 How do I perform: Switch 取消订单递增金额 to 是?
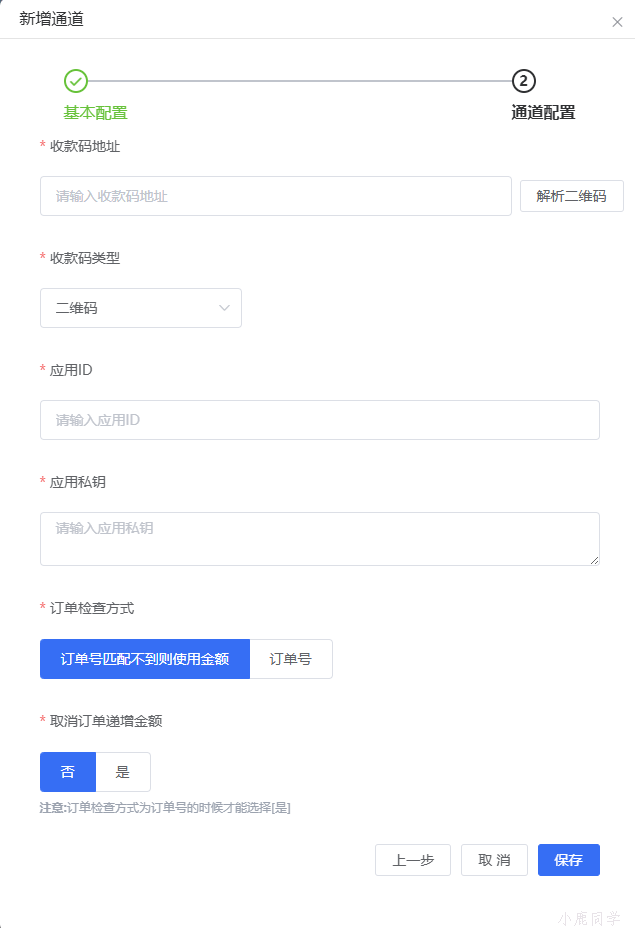[x=123, y=772]
